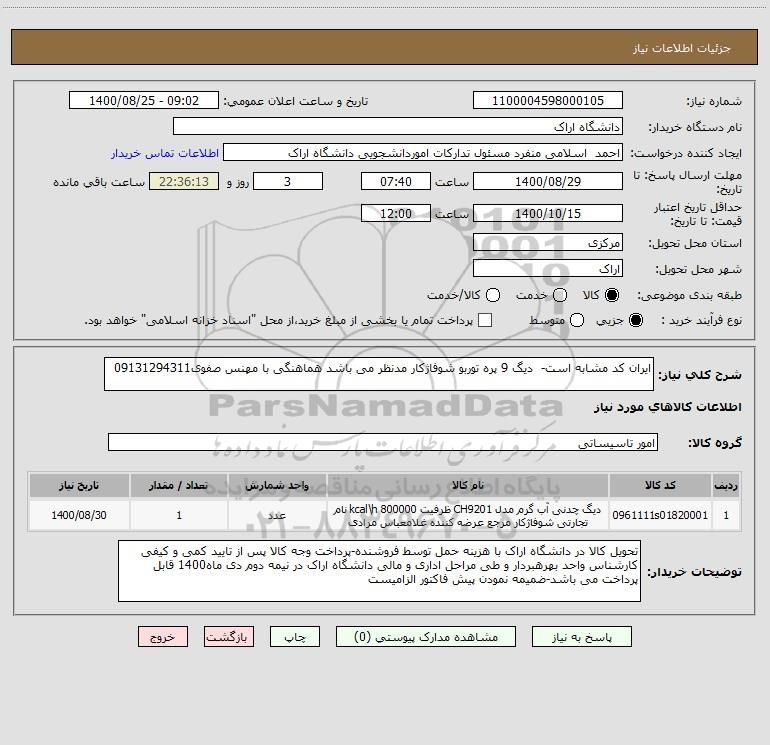The width and height of the screenshot is (770, 745).
Task: Select the کالا/خدمت radio button
Action: [493, 295]
